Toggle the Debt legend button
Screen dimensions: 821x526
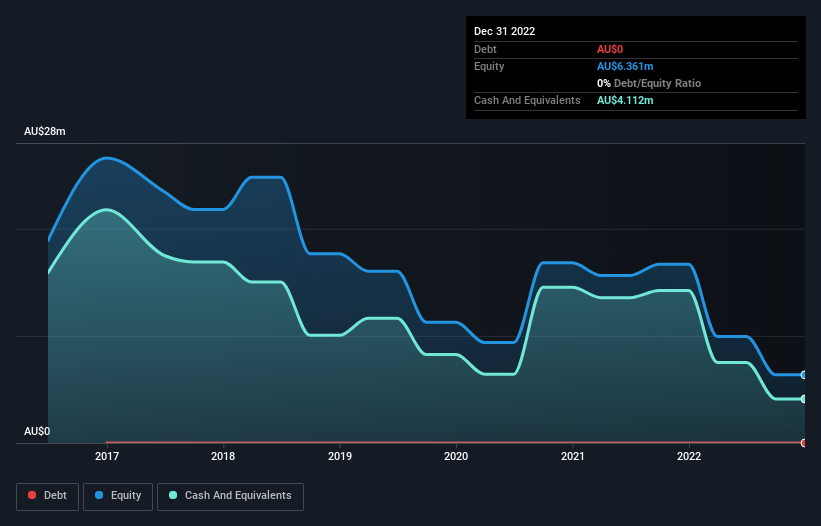pyautogui.click(x=47, y=496)
